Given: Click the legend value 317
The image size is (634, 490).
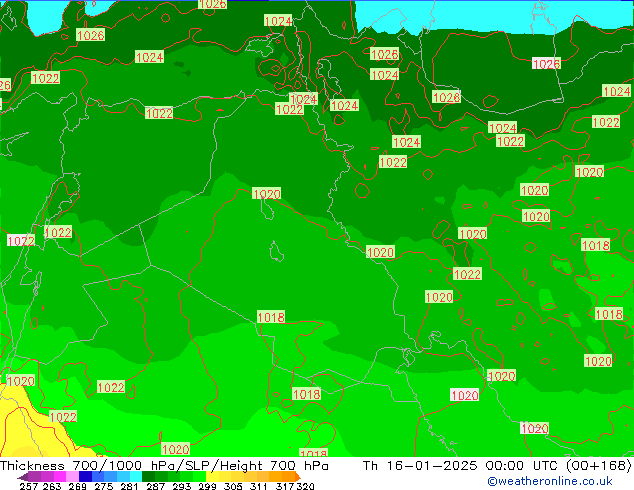Looking at the screenshot, I should tap(285, 486).
